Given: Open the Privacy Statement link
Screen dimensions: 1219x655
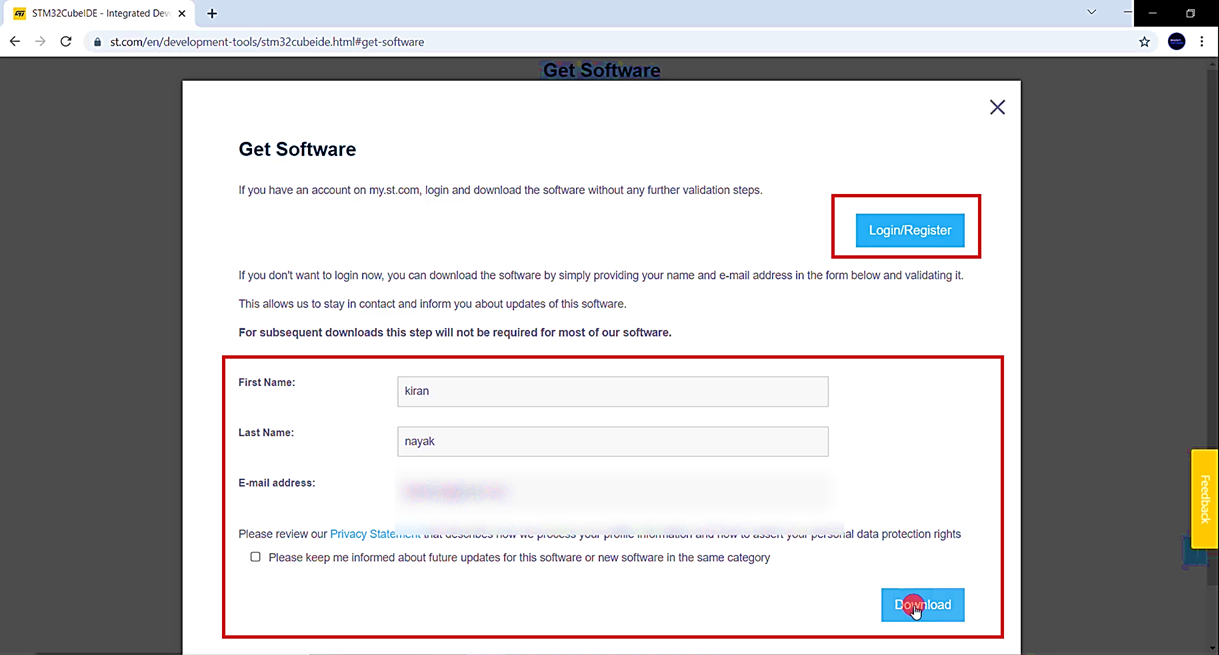Looking at the screenshot, I should [375, 534].
